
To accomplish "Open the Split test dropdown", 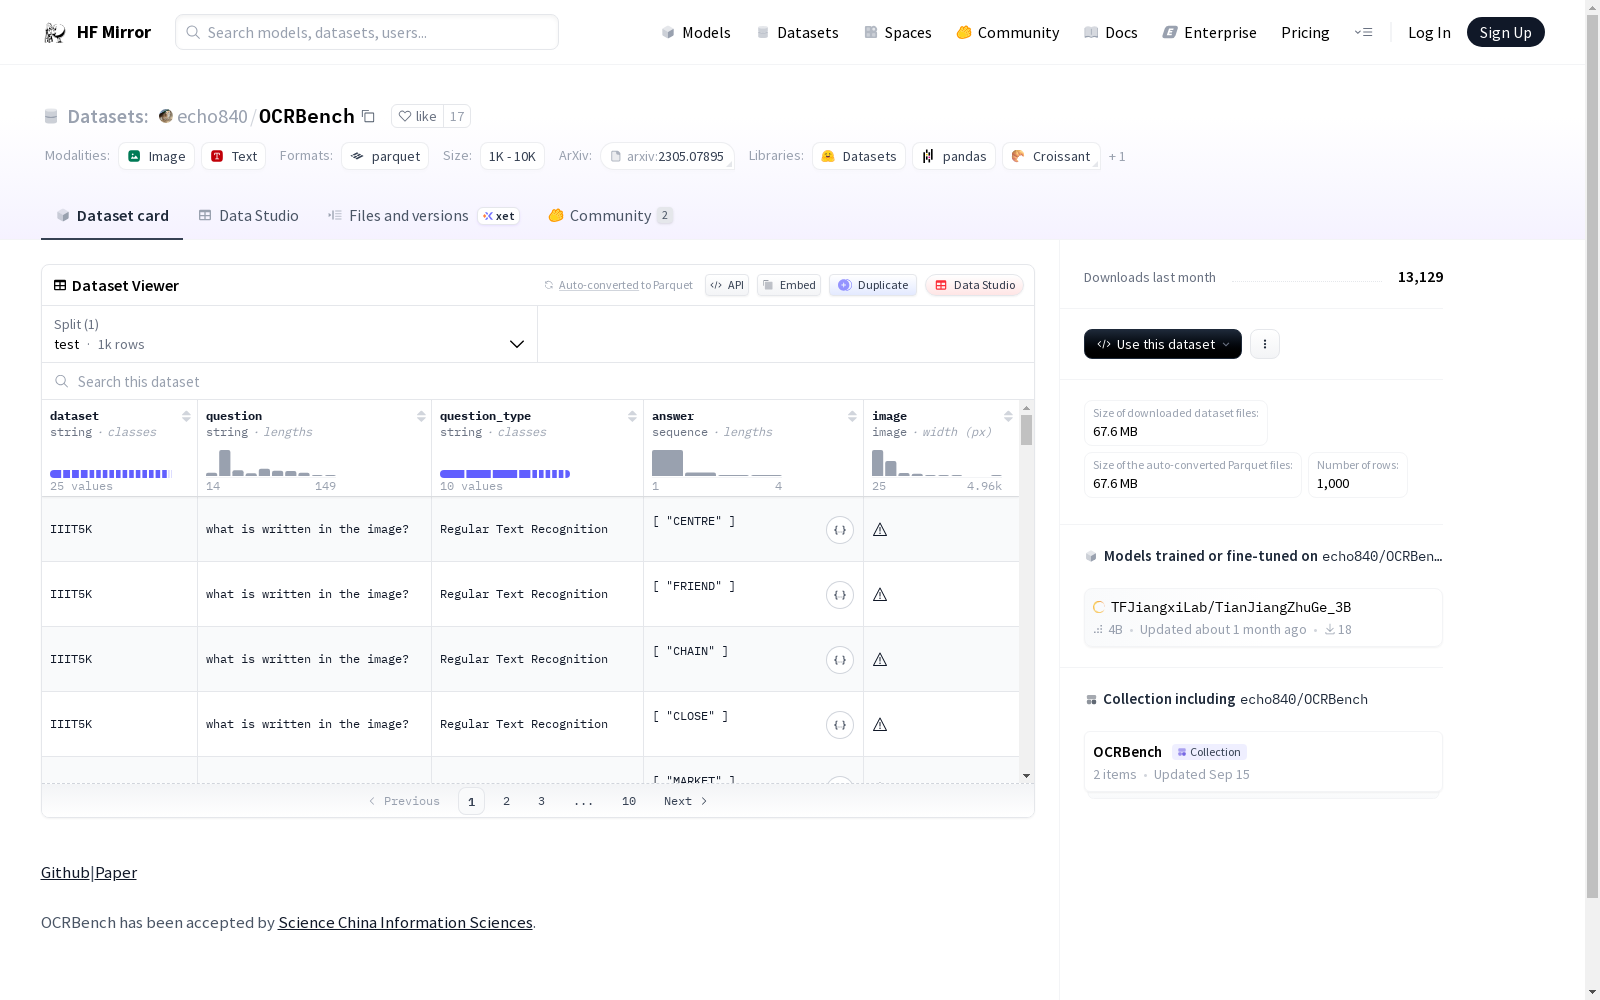I will point(290,334).
